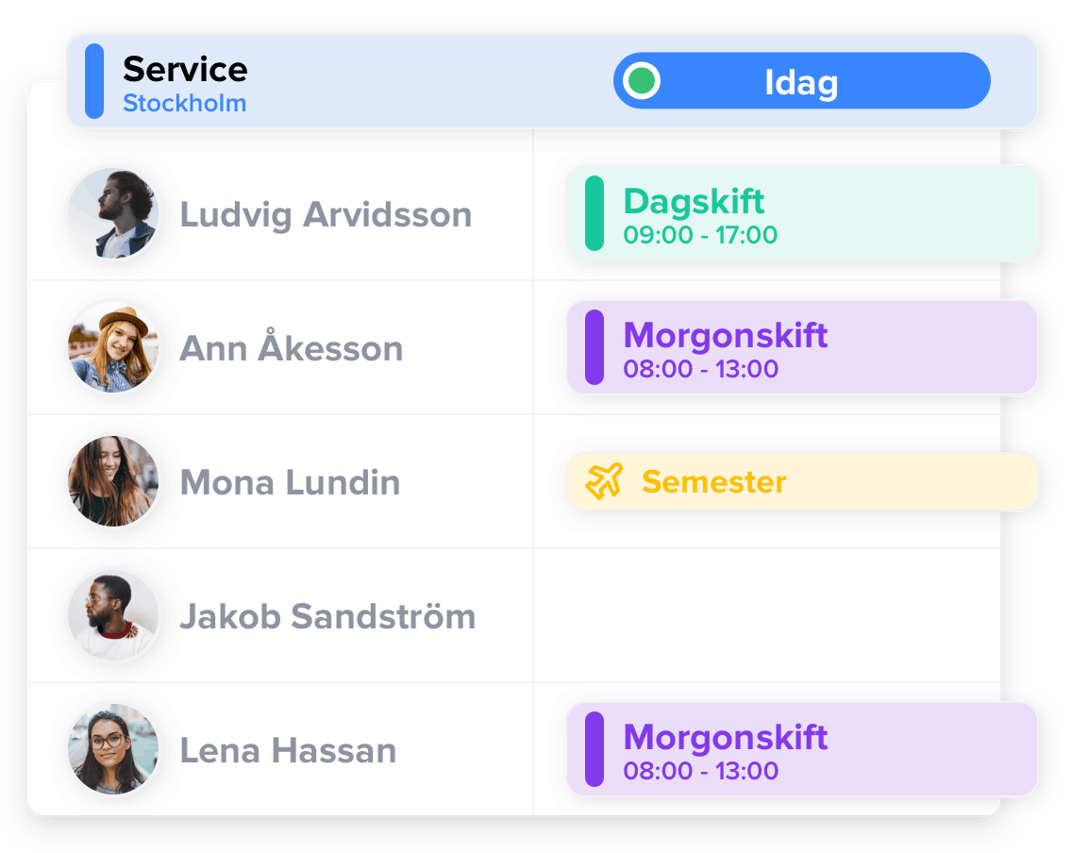Click the Ludvig Arvidsson name
The width and height of the screenshot is (1072, 853).
[325, 215]
